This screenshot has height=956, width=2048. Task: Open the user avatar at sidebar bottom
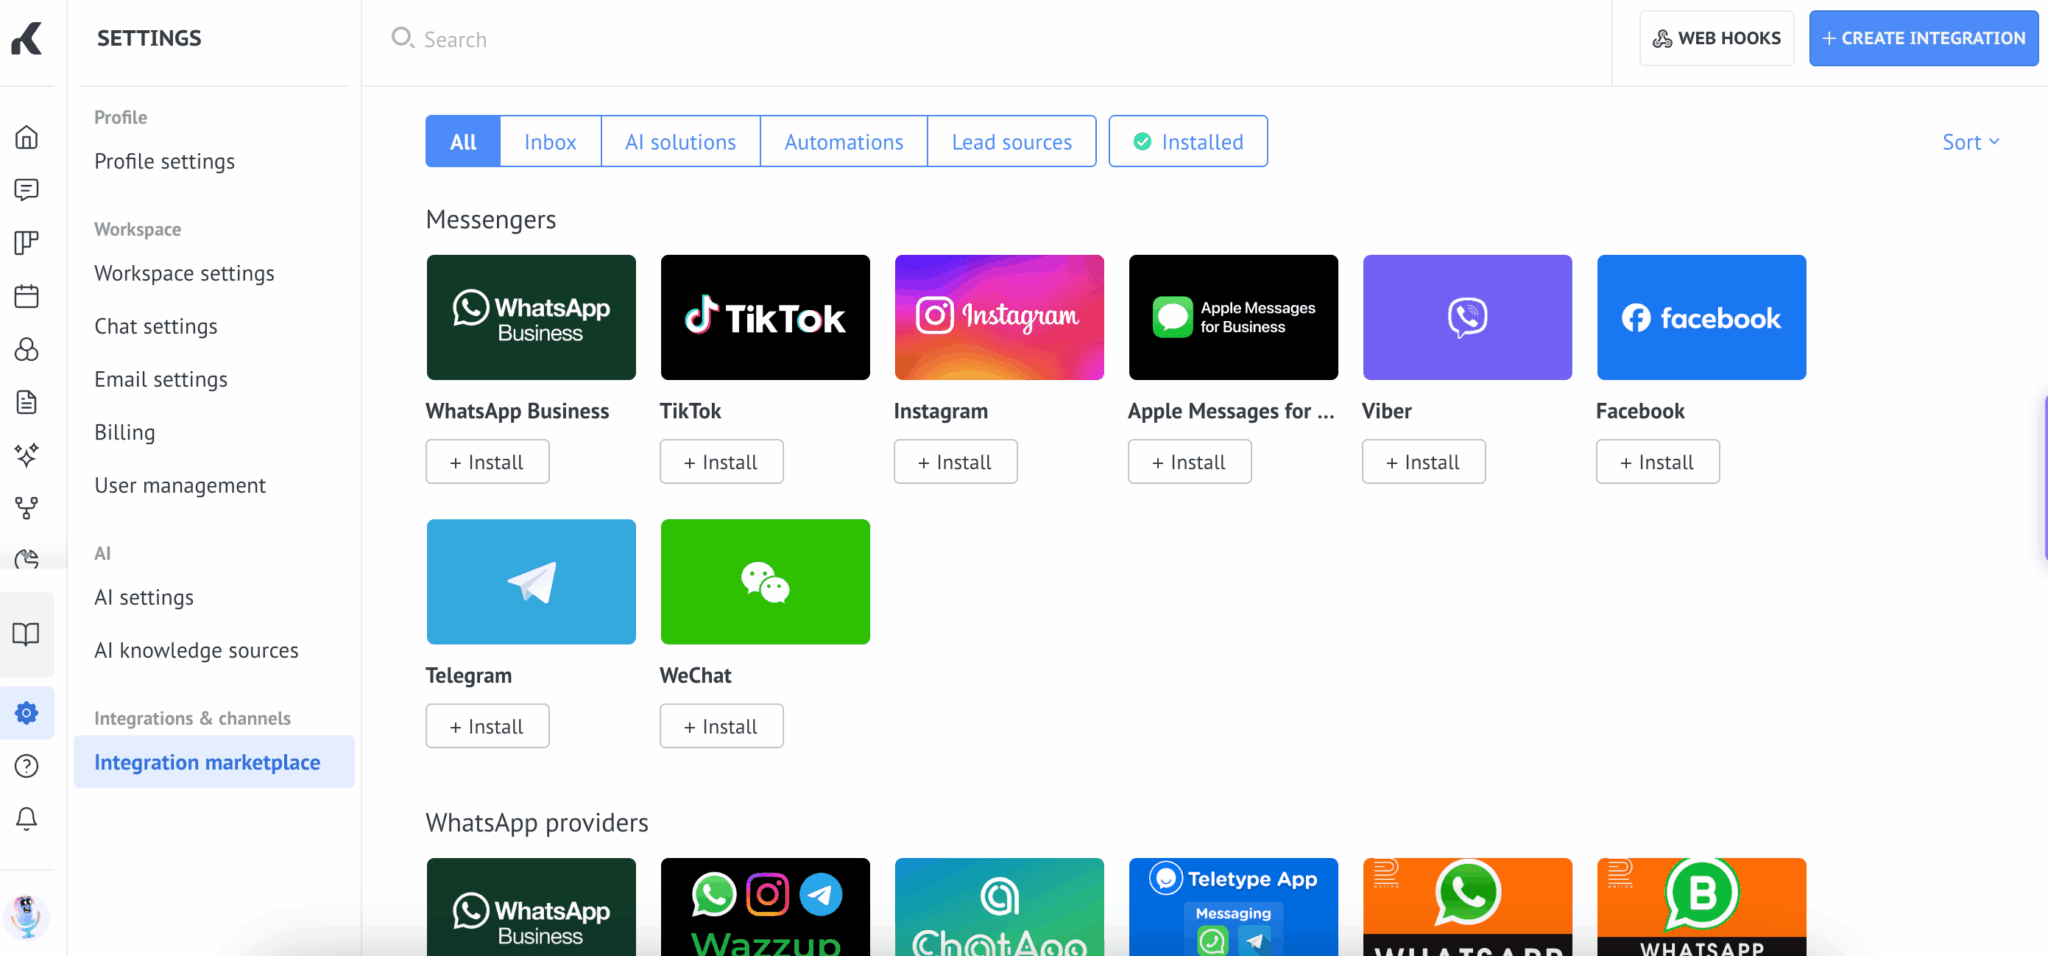pos(27,915)
